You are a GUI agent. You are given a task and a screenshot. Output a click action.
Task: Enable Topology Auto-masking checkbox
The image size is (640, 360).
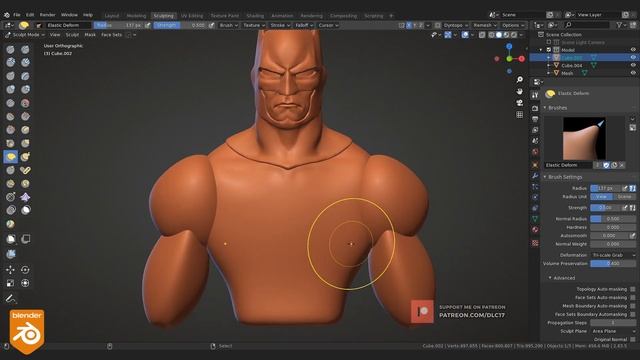(633, 289)
